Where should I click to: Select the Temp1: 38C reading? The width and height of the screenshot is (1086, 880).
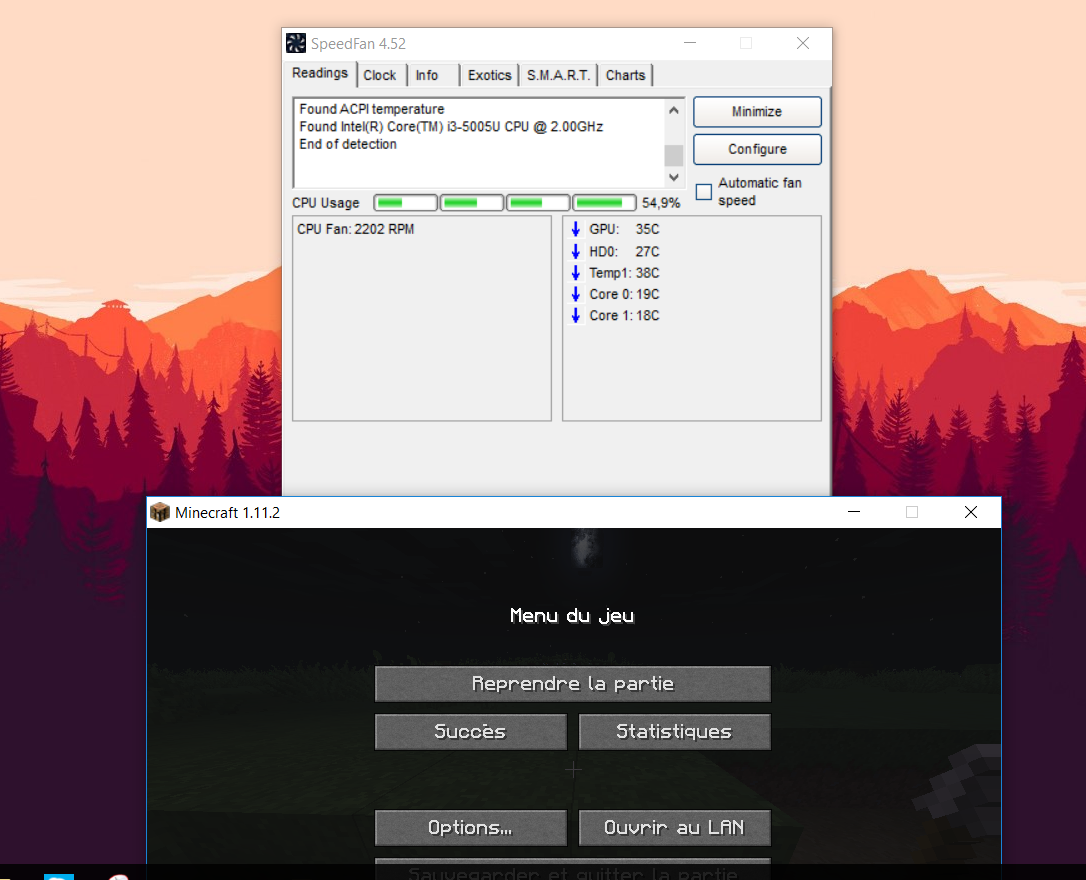(x=624, y=273)
